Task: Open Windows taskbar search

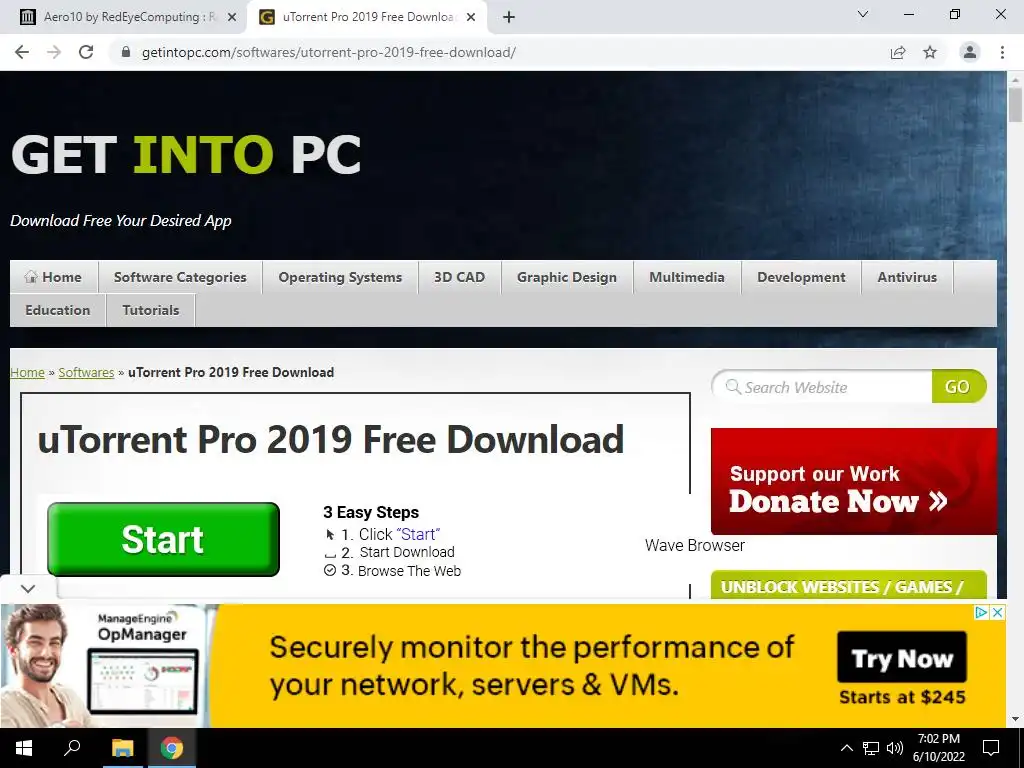Action: (x=72, y=748)
